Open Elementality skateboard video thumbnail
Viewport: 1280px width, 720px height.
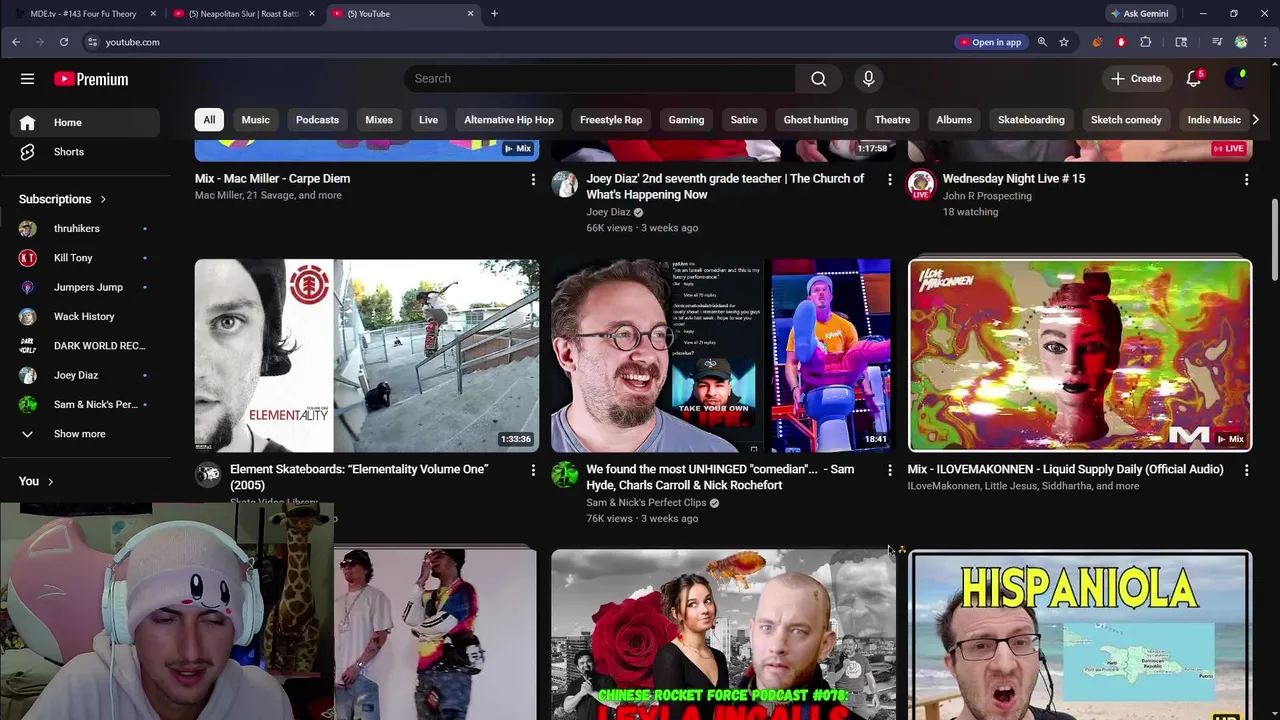click(367, 356)
